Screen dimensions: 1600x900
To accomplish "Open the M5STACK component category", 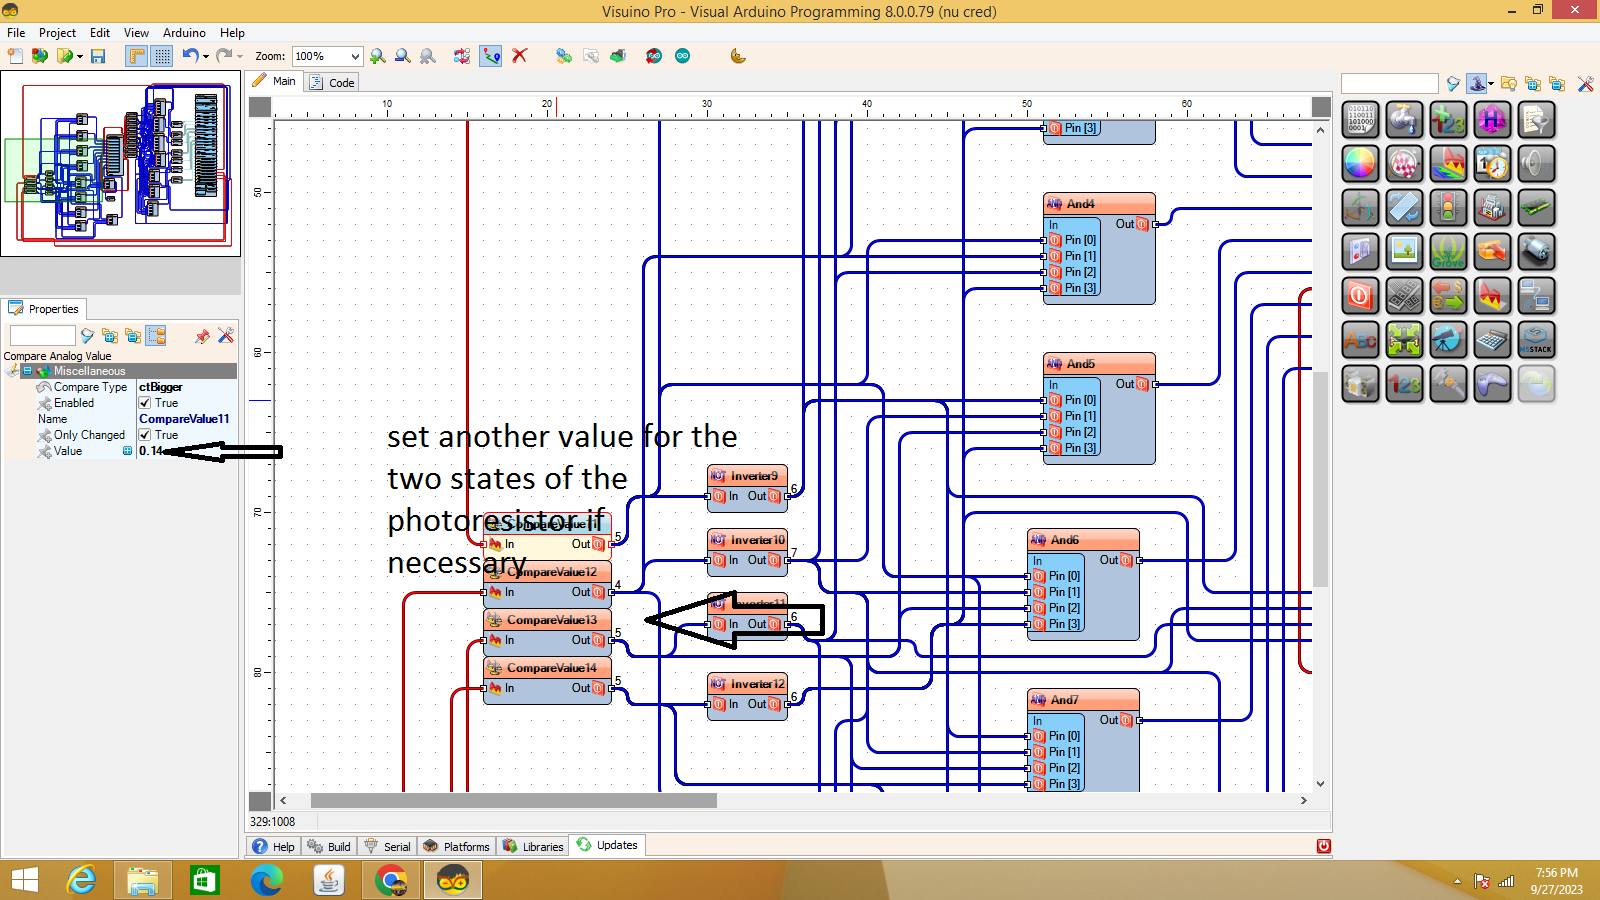I will pyautogui.click(x=1535, y=339).
